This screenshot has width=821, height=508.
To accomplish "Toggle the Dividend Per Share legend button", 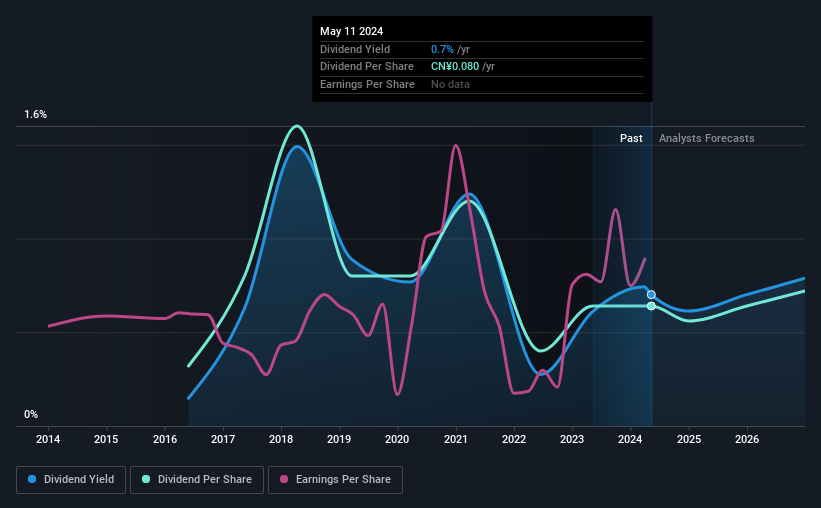I will tap(197, 480).
